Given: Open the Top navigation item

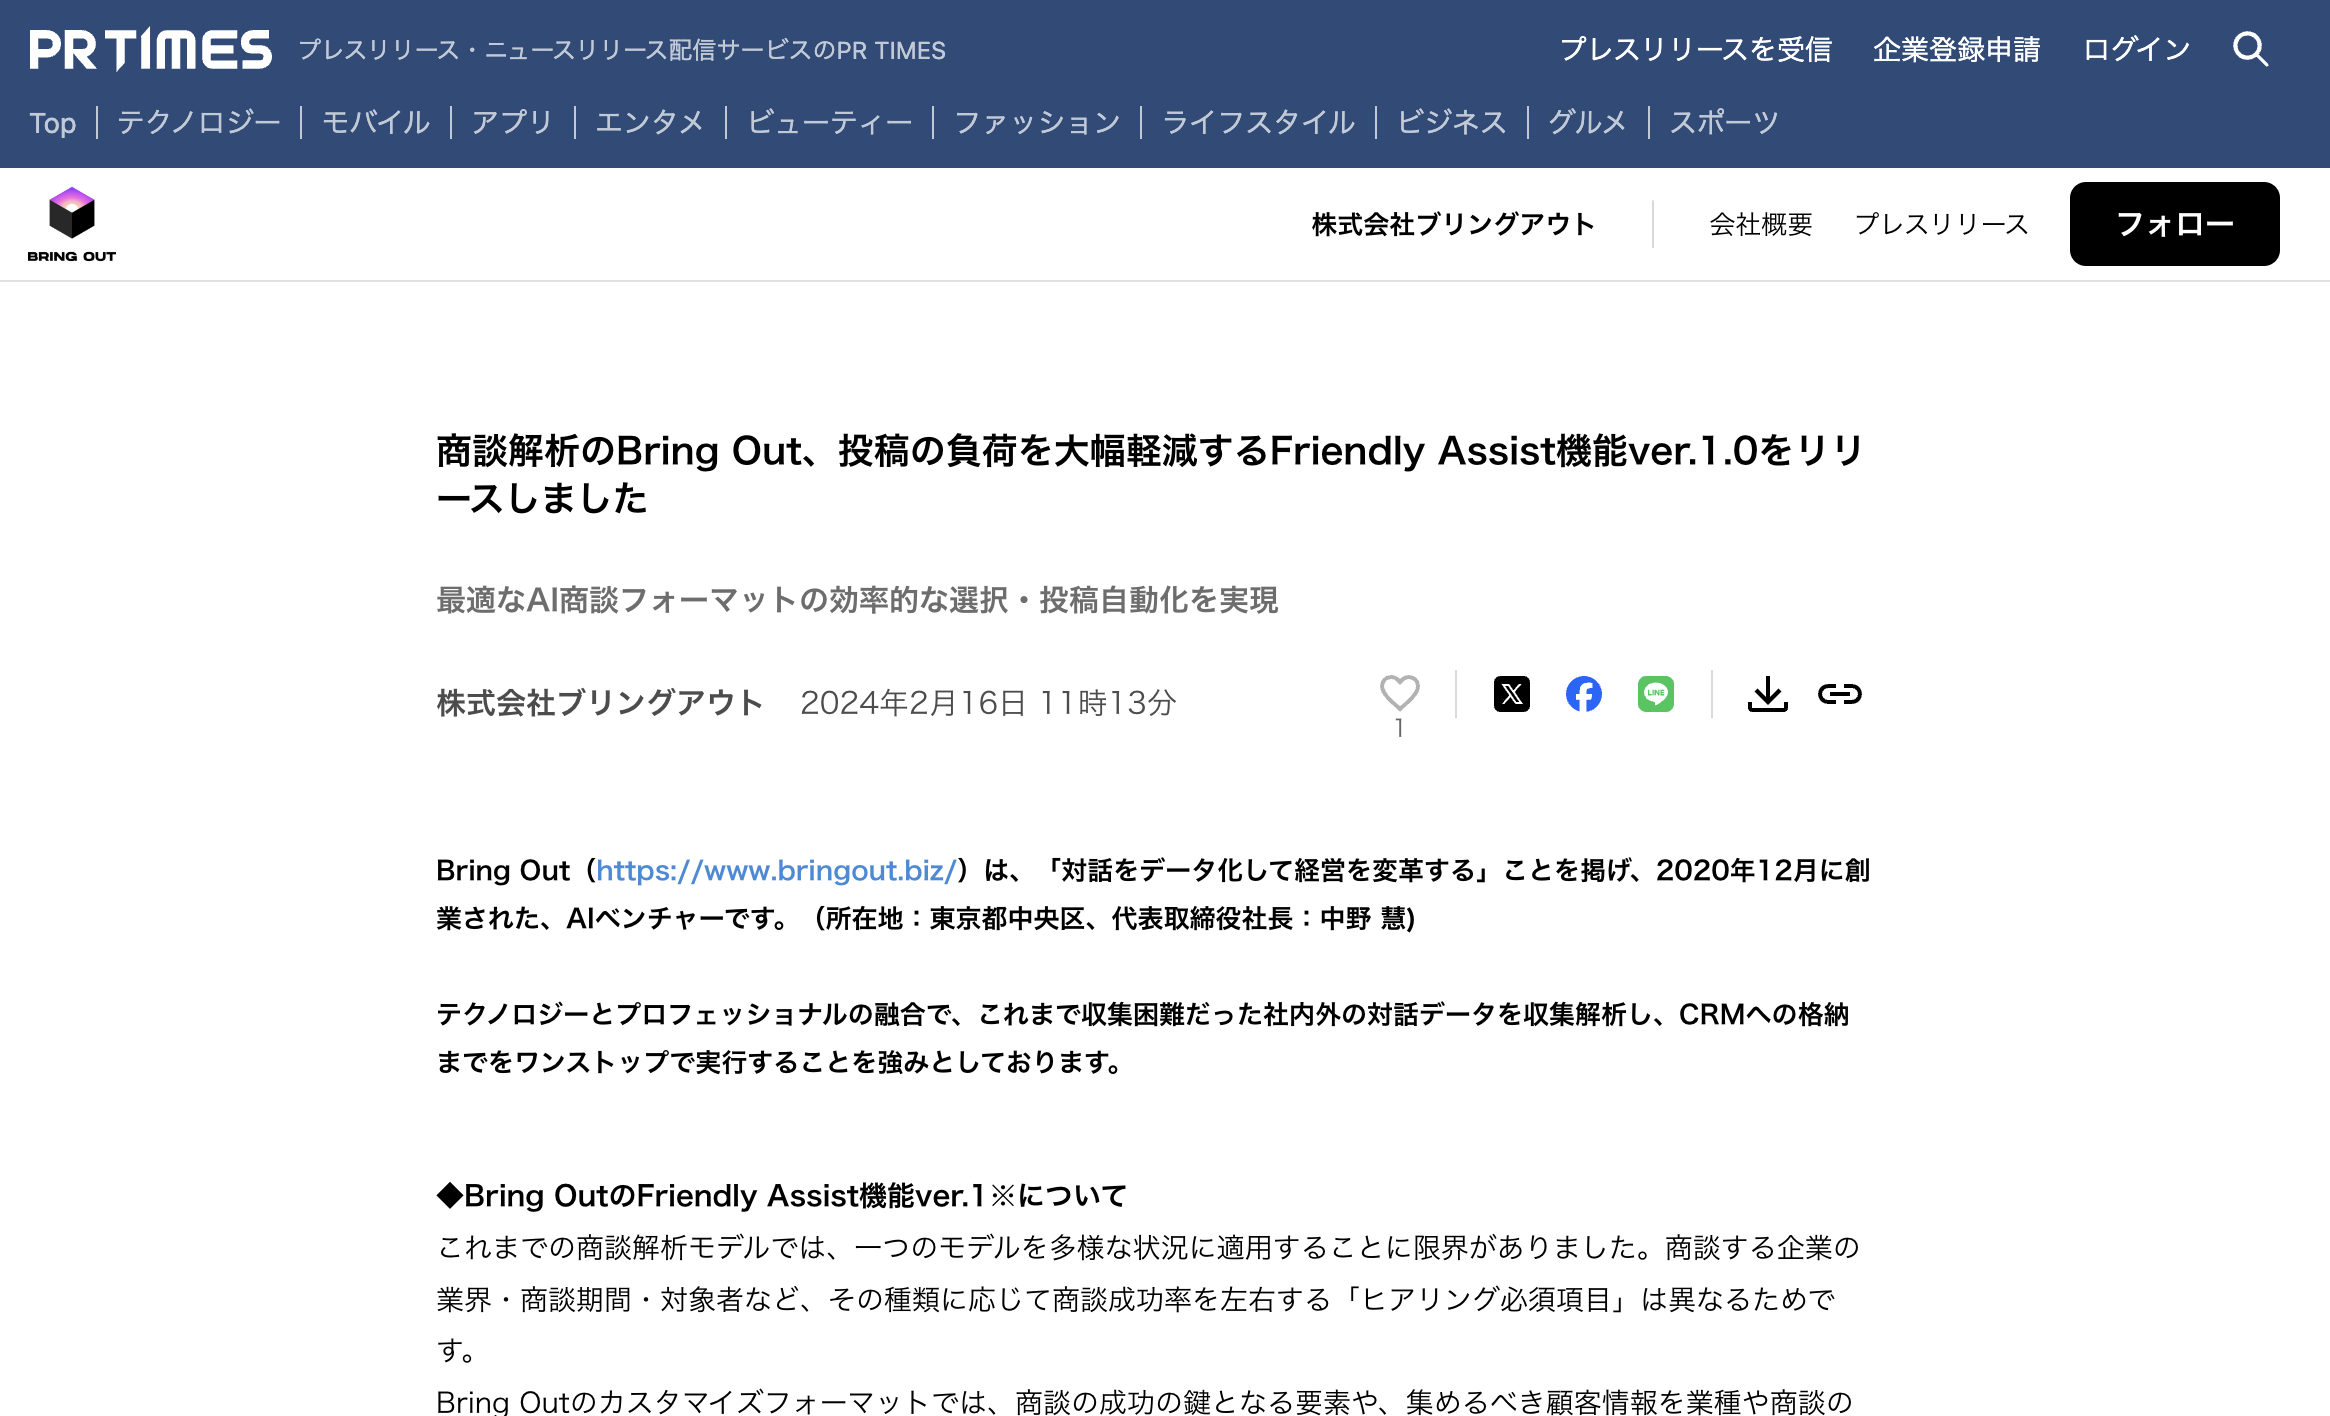Looking at the screenshot, I should coord(53,123).
